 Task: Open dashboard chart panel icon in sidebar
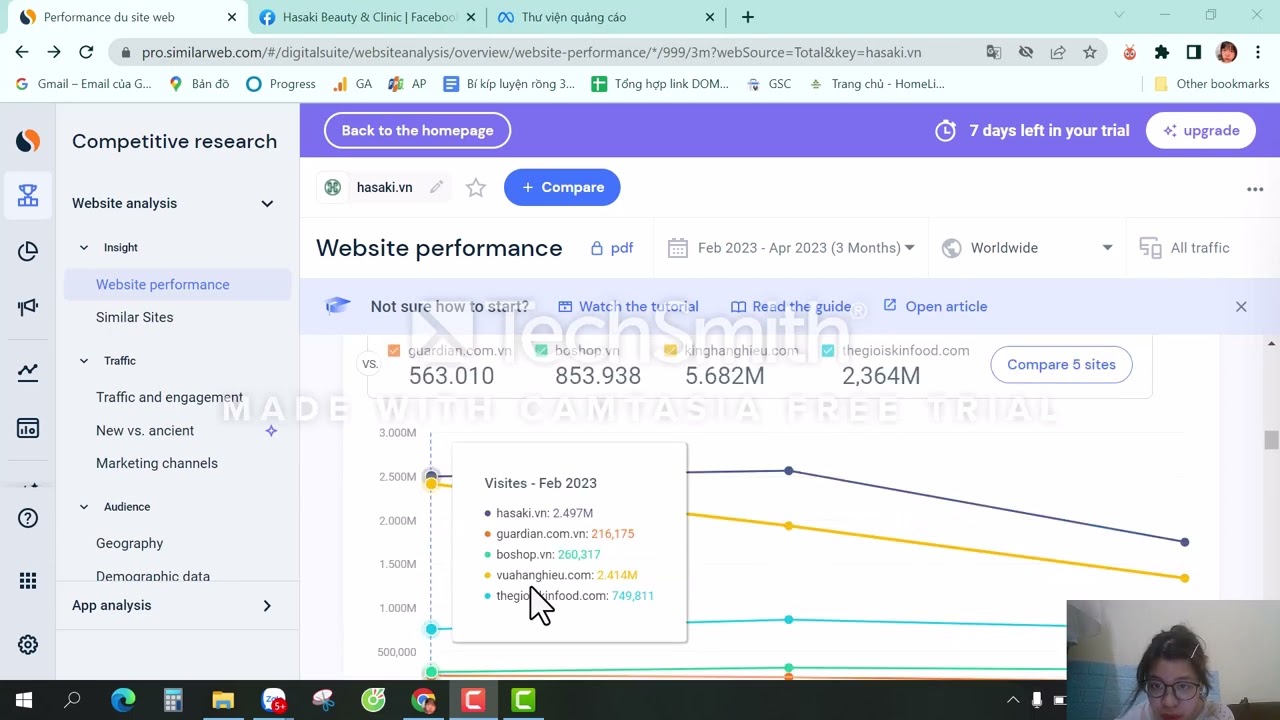point(28,429)
